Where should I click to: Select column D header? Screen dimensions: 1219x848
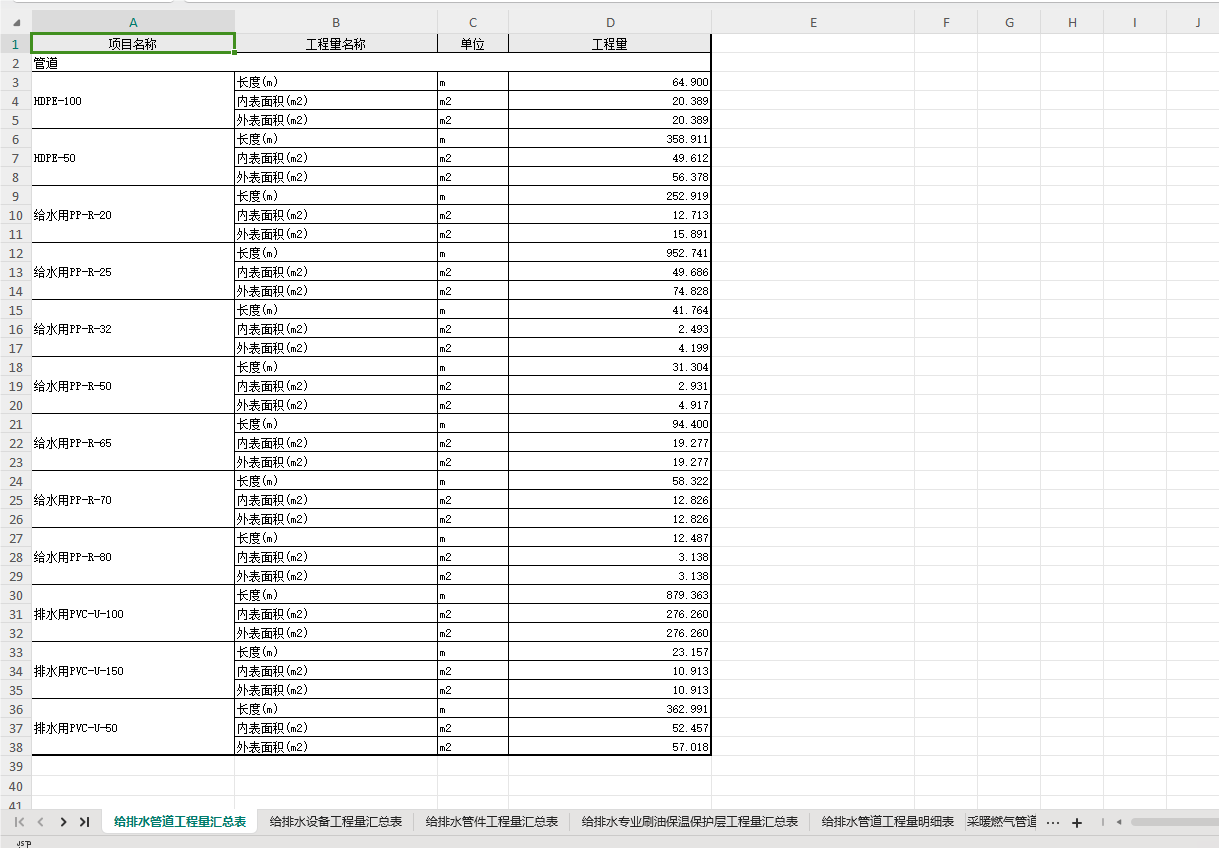[610, 22]
